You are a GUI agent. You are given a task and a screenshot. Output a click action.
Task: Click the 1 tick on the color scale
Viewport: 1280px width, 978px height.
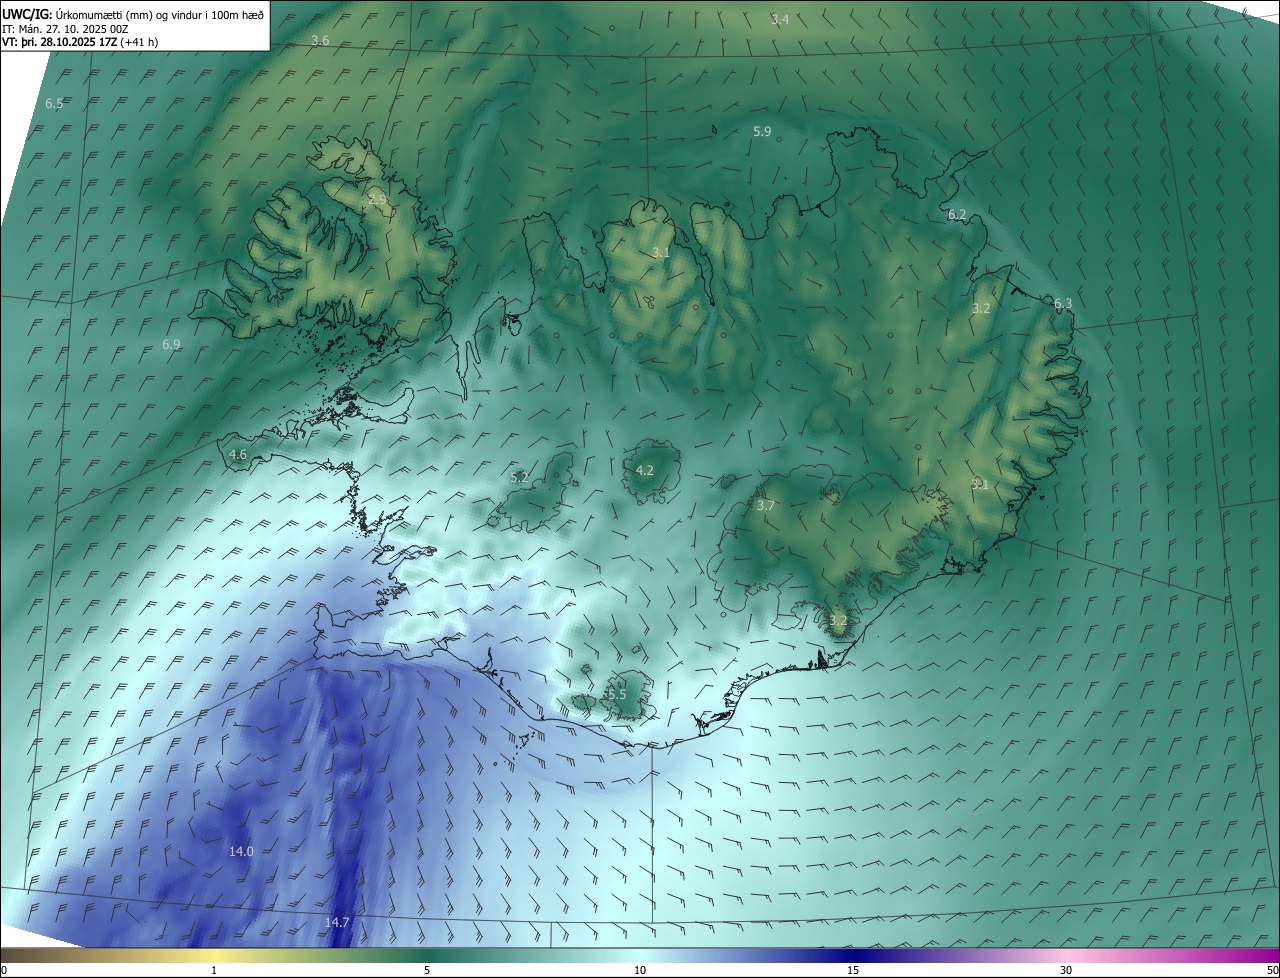click(x=214, y=970)
